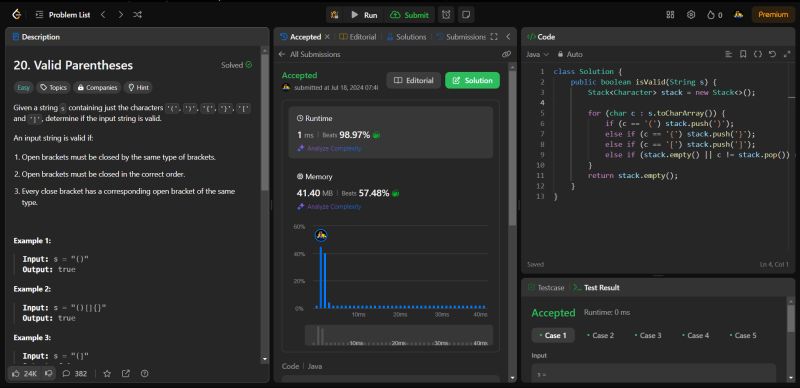This screenshot has height=388, width=800.
Task: Click the green Solution button
Action: click(x=472, y=80)
